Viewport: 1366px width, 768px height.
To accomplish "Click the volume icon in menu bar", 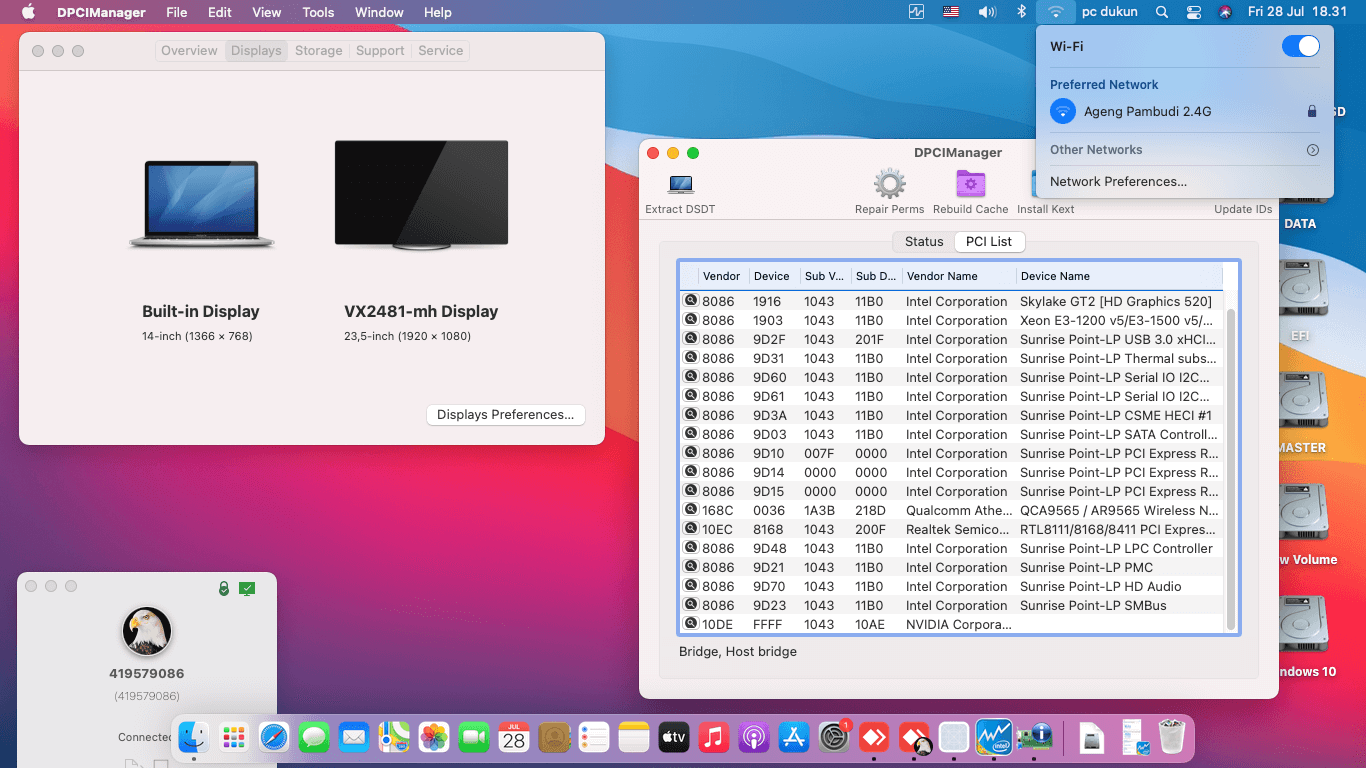I will [x=987, y=12].
